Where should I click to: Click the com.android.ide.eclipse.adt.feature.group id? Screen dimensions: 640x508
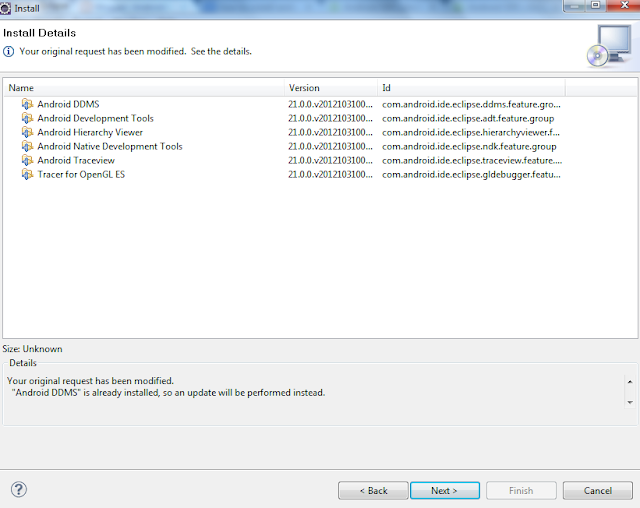coord(468,119)
